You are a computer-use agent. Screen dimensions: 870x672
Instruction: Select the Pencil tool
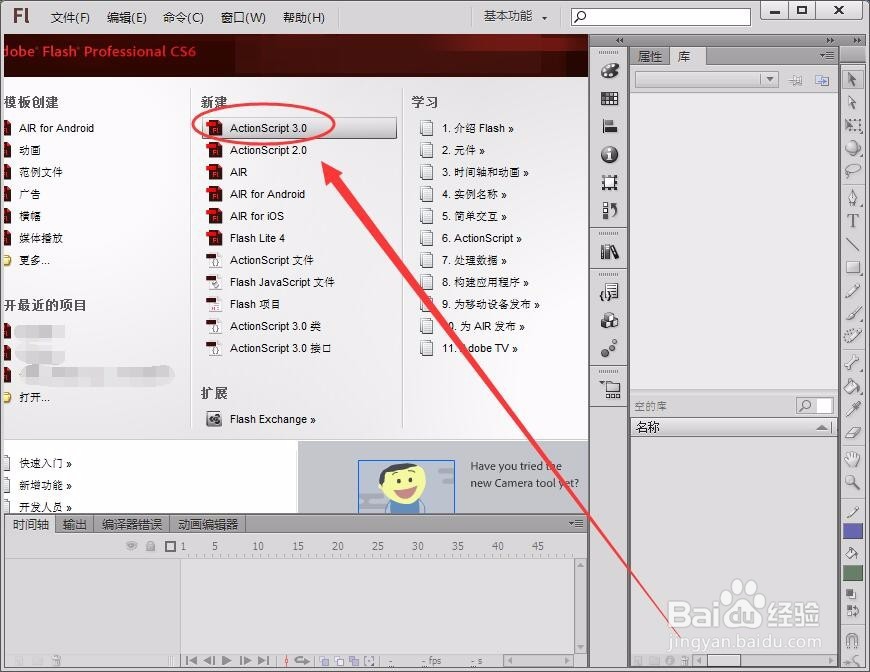click(x=852, y=291)
